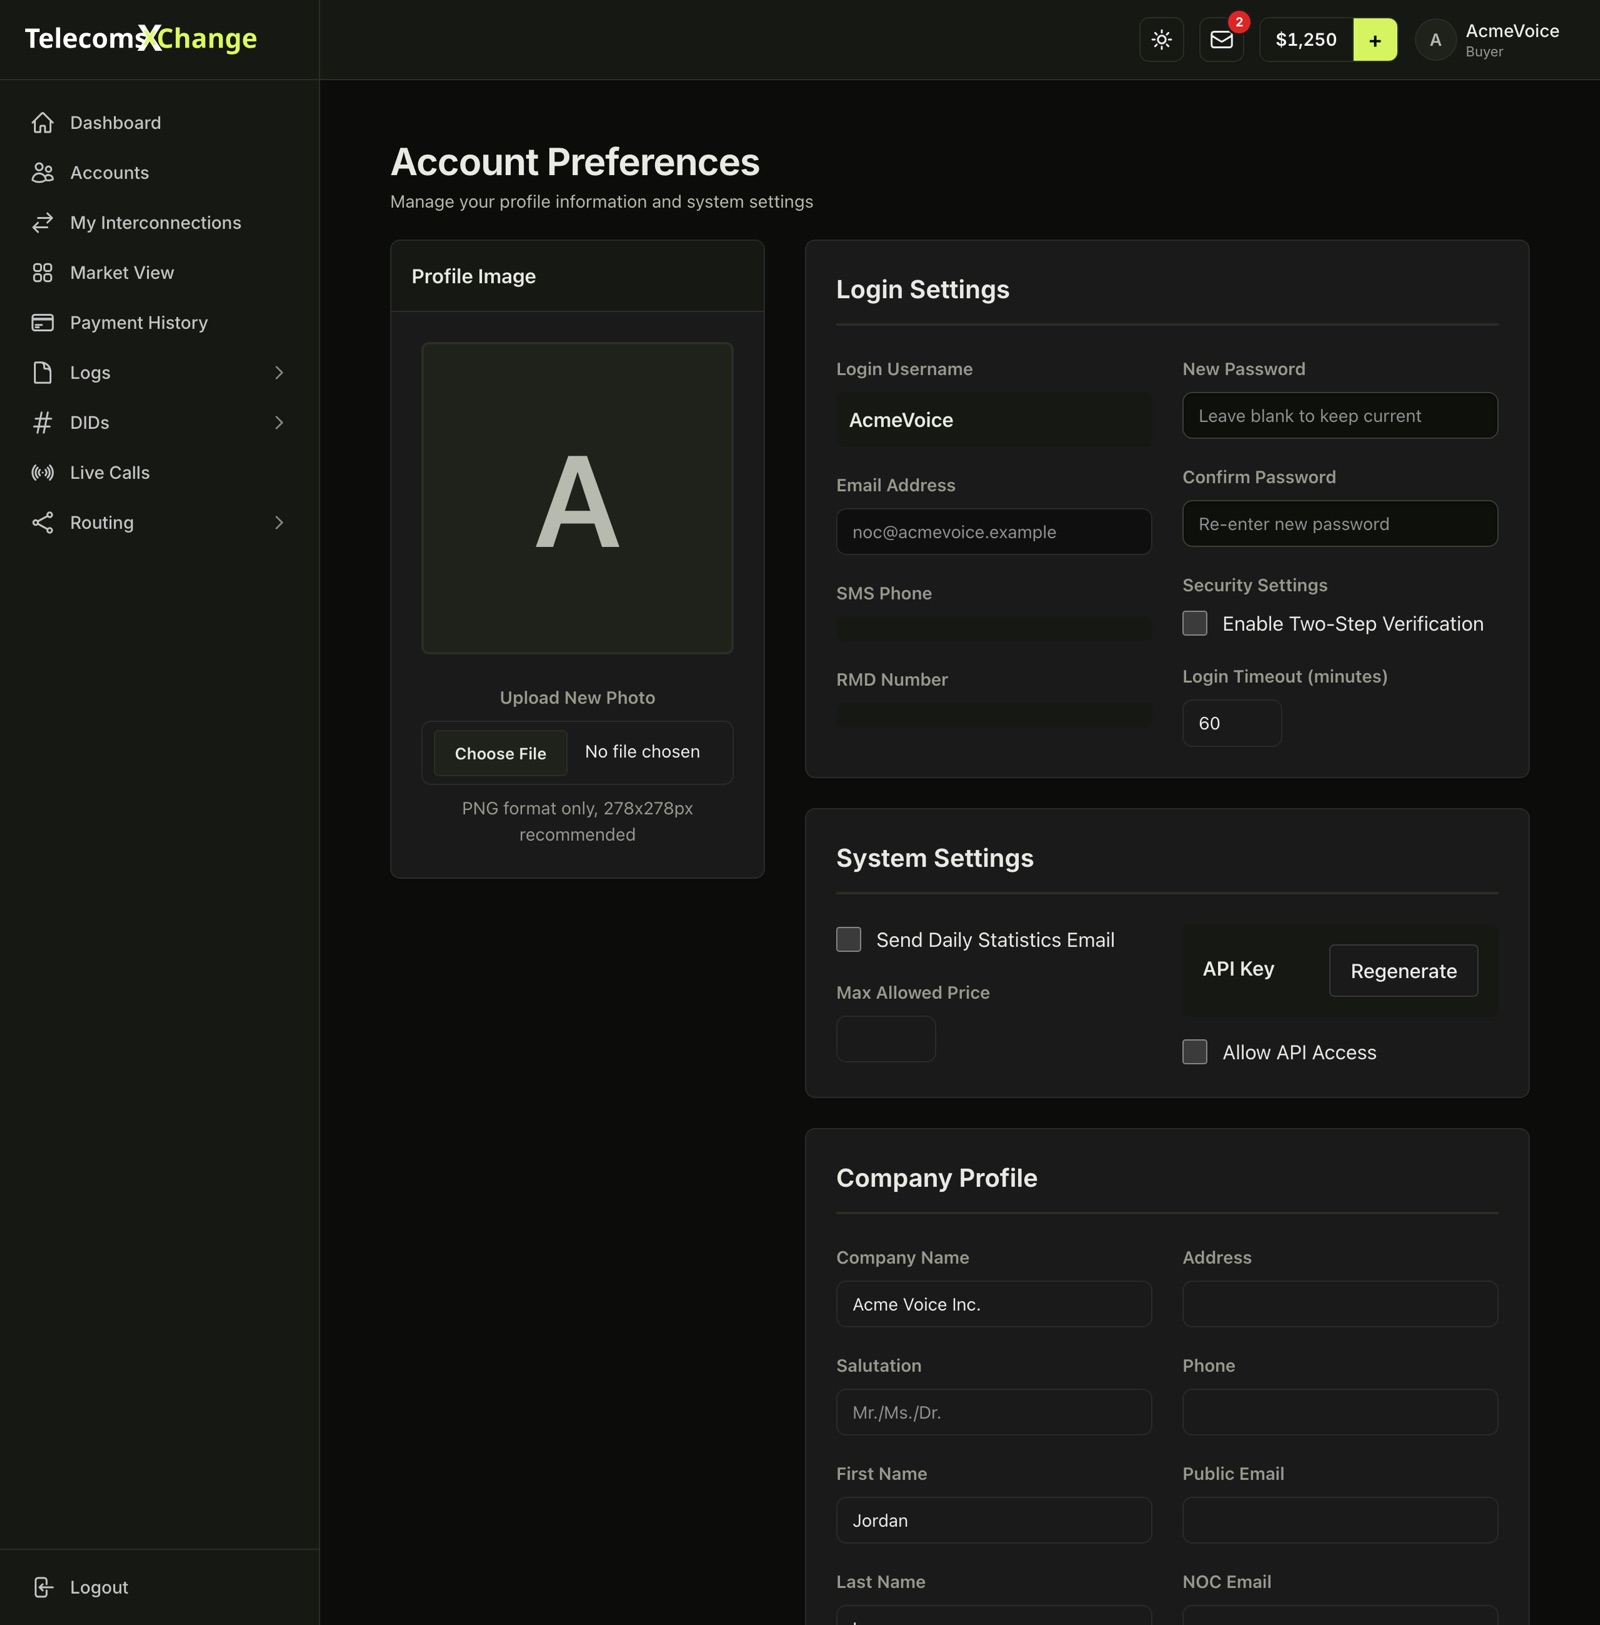Screen dimensions: 1600x1625
Task: Click the Accounts people icon
Action: pyautogui.click(x=42, y=173)
